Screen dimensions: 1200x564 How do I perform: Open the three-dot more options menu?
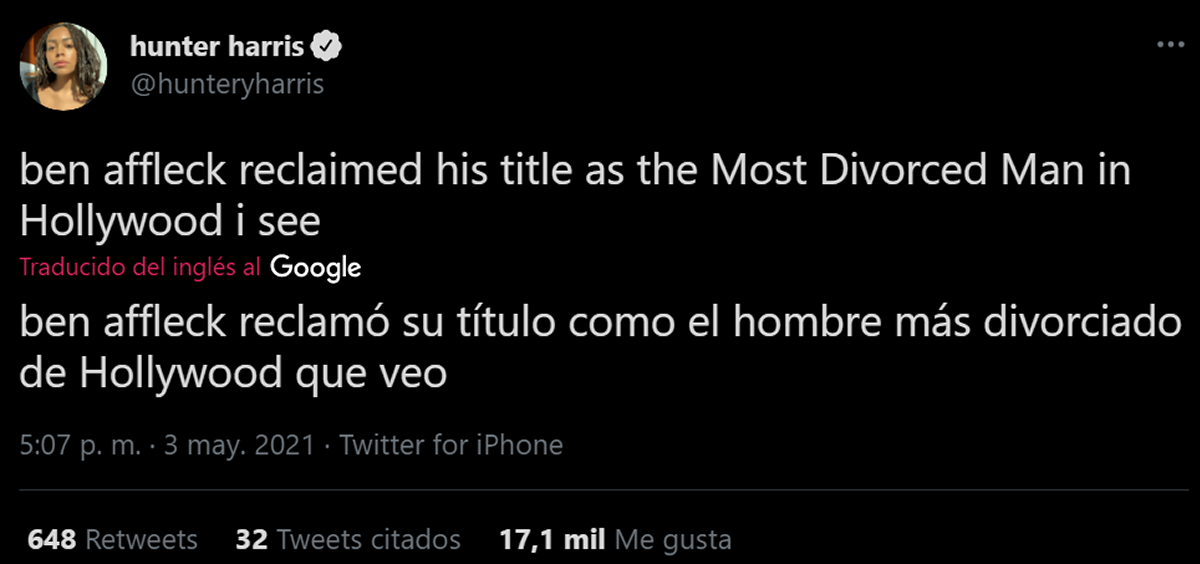point(1169,45)
